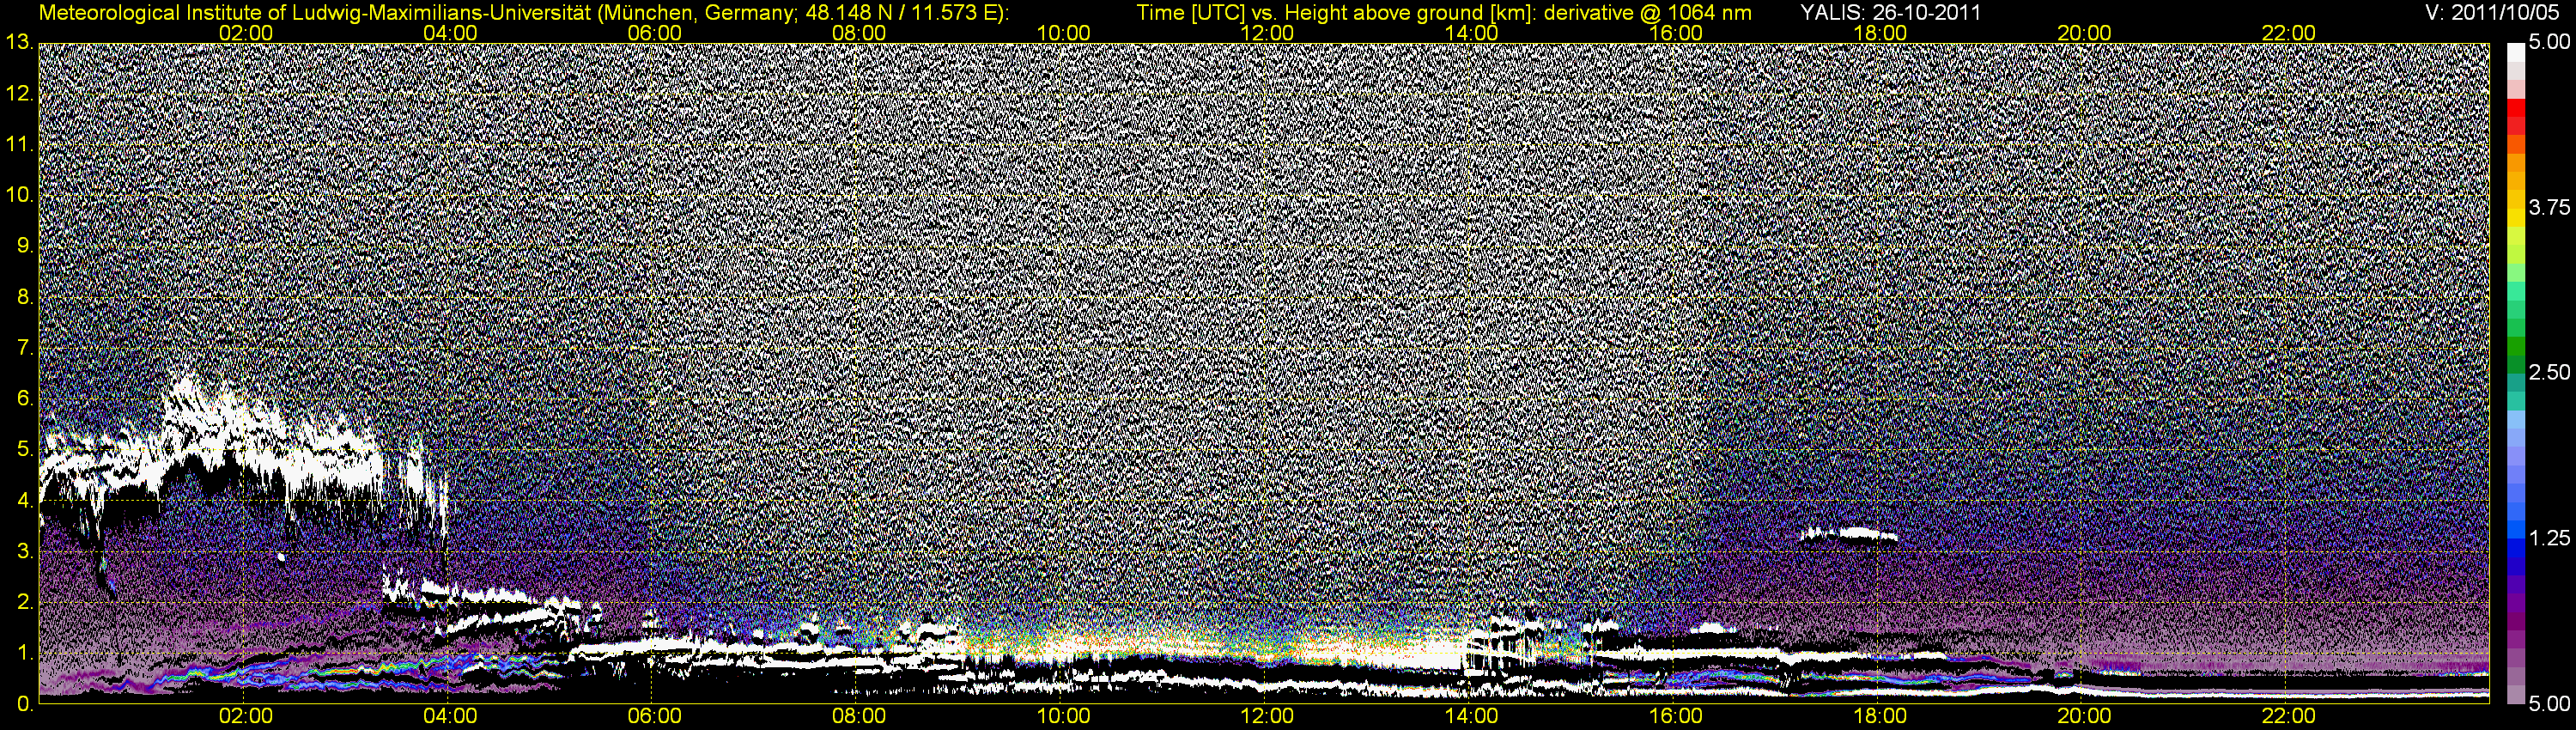This screenshot has height=730, width=2576.
Task: Click the 18:00 label on bottom time axis
Action: (x=1880, y=717)
